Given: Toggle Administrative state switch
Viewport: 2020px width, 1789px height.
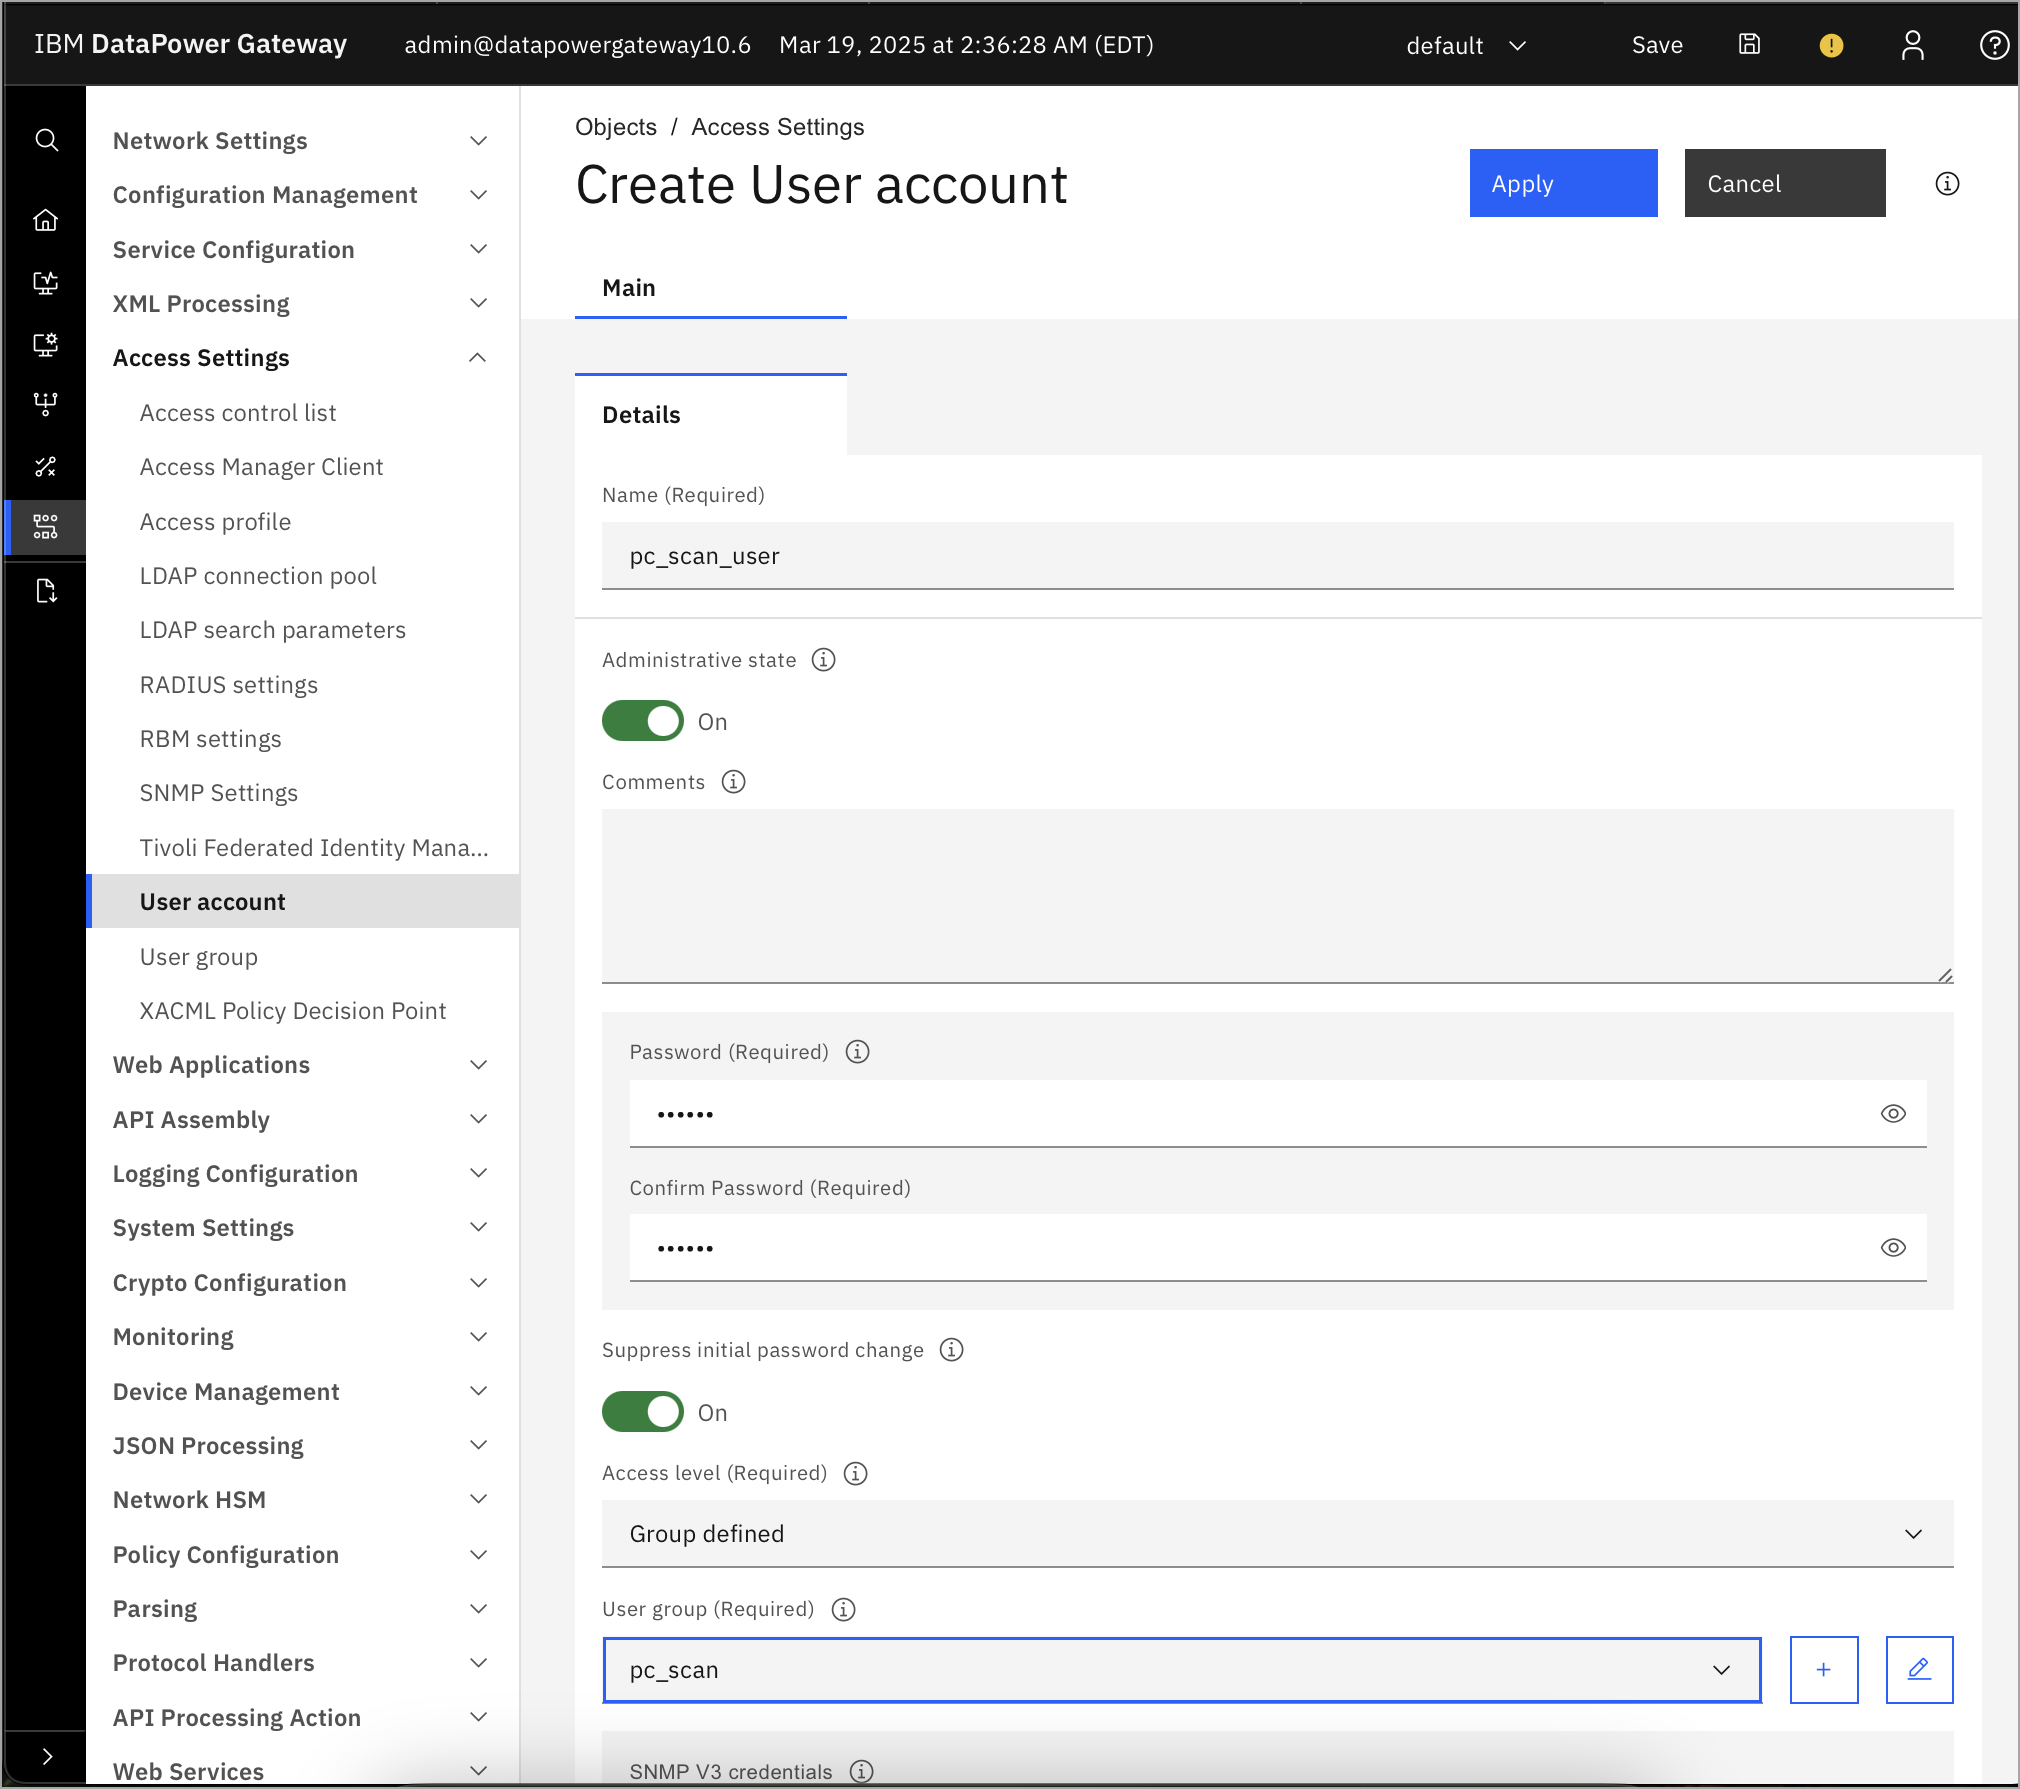Looking at the screenshot, I should 643,721.
